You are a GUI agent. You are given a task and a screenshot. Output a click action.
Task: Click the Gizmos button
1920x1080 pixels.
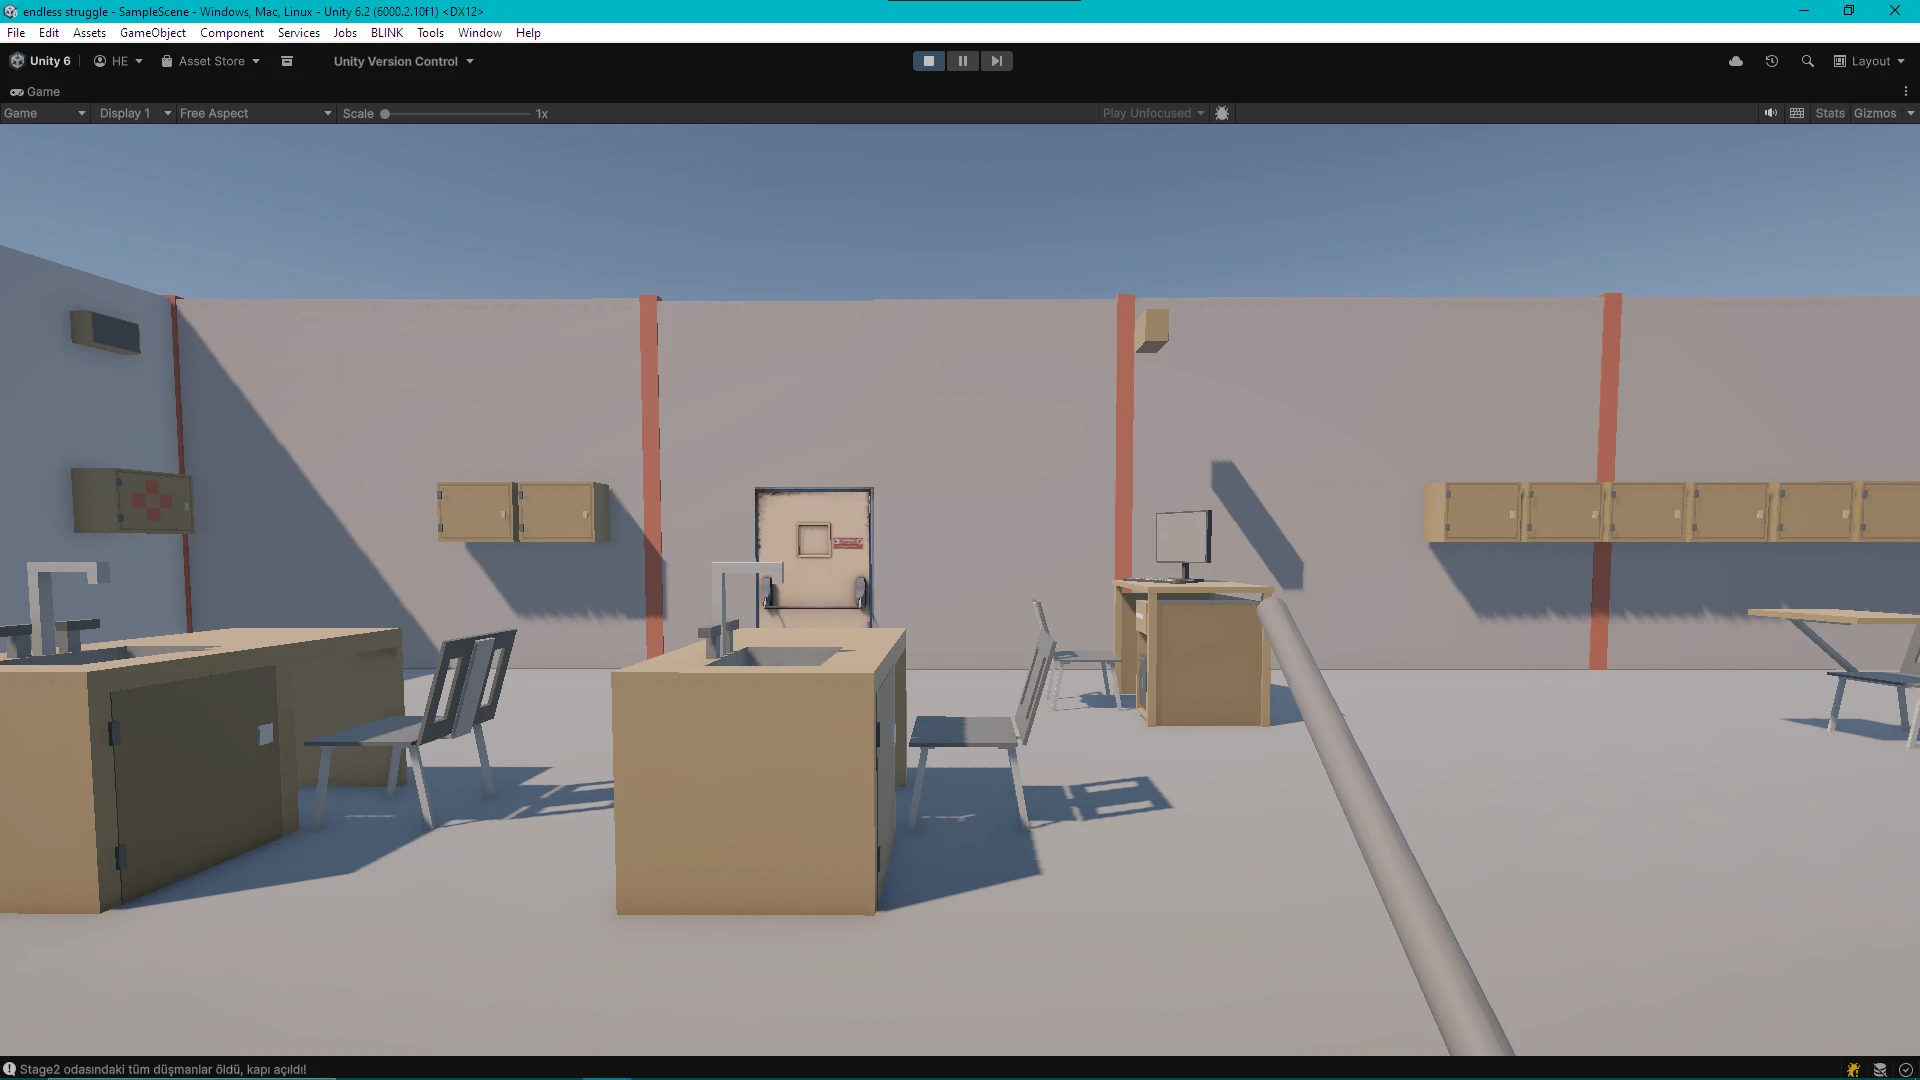tap(1874, 113)
